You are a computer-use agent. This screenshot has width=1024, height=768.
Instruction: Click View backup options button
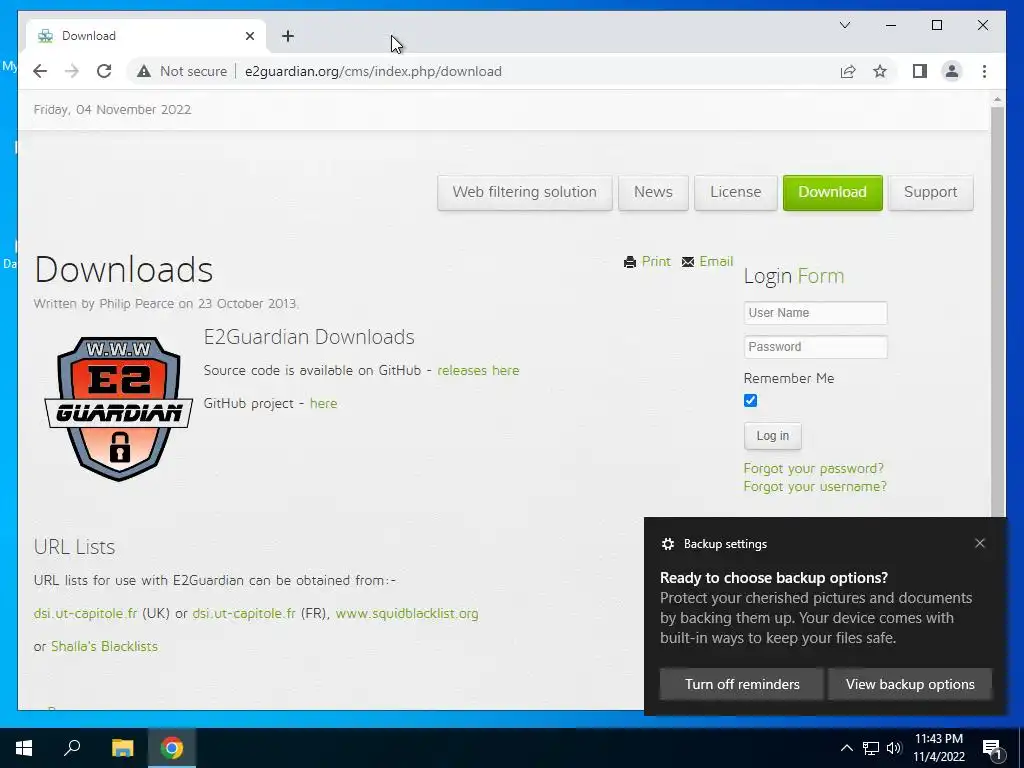[910, 684]
